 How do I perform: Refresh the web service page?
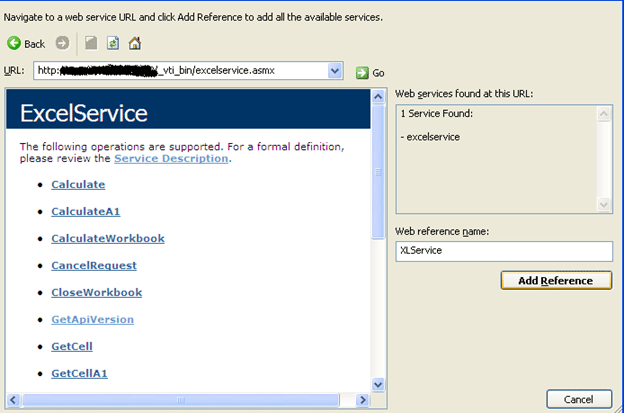pos(111,44)
